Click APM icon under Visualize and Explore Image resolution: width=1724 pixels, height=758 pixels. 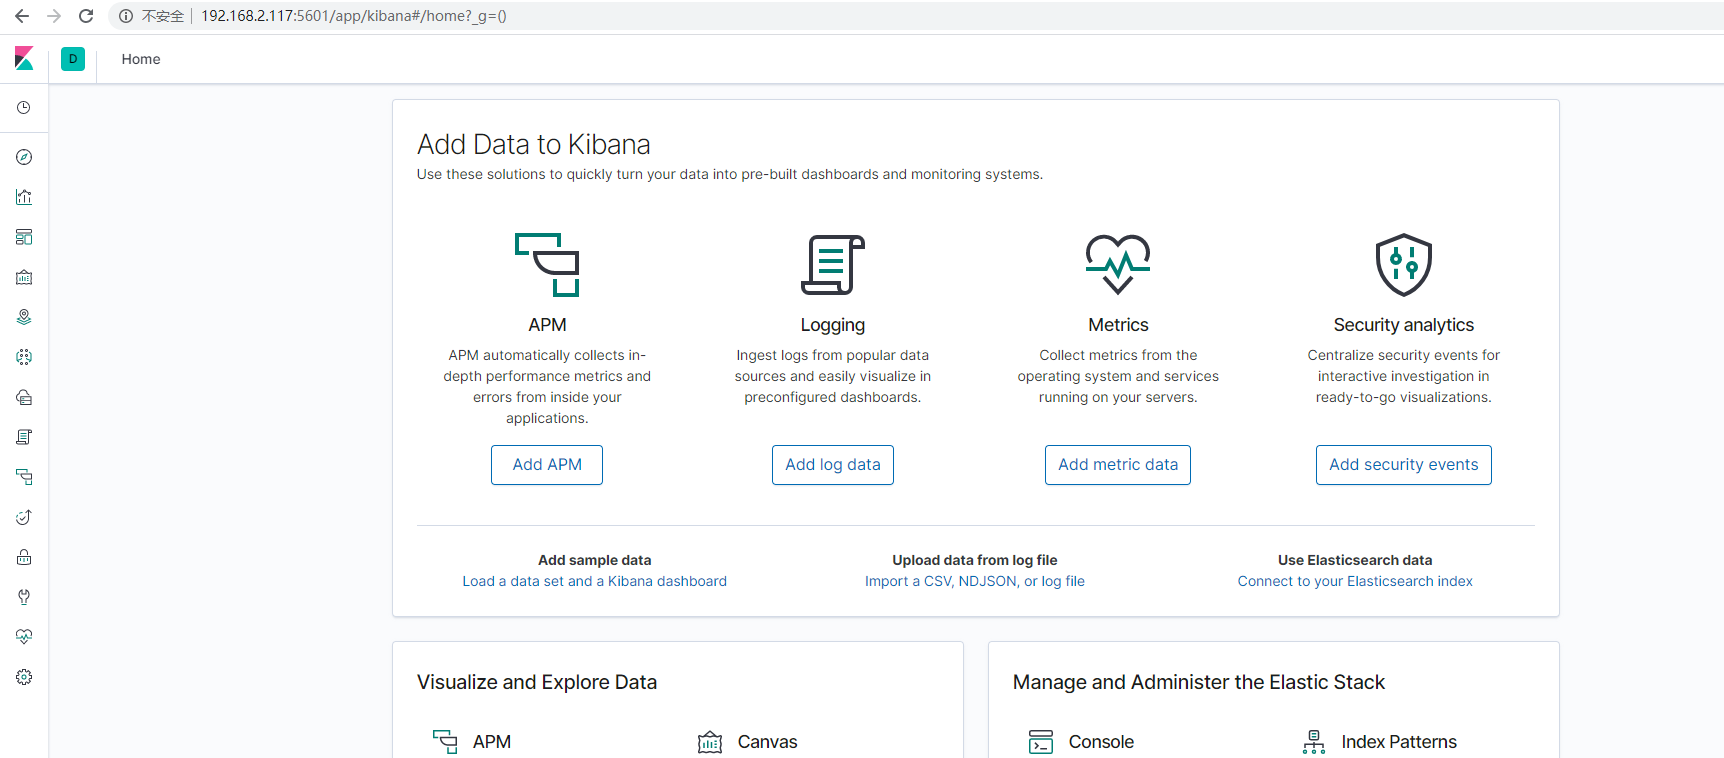pos(445,741)
